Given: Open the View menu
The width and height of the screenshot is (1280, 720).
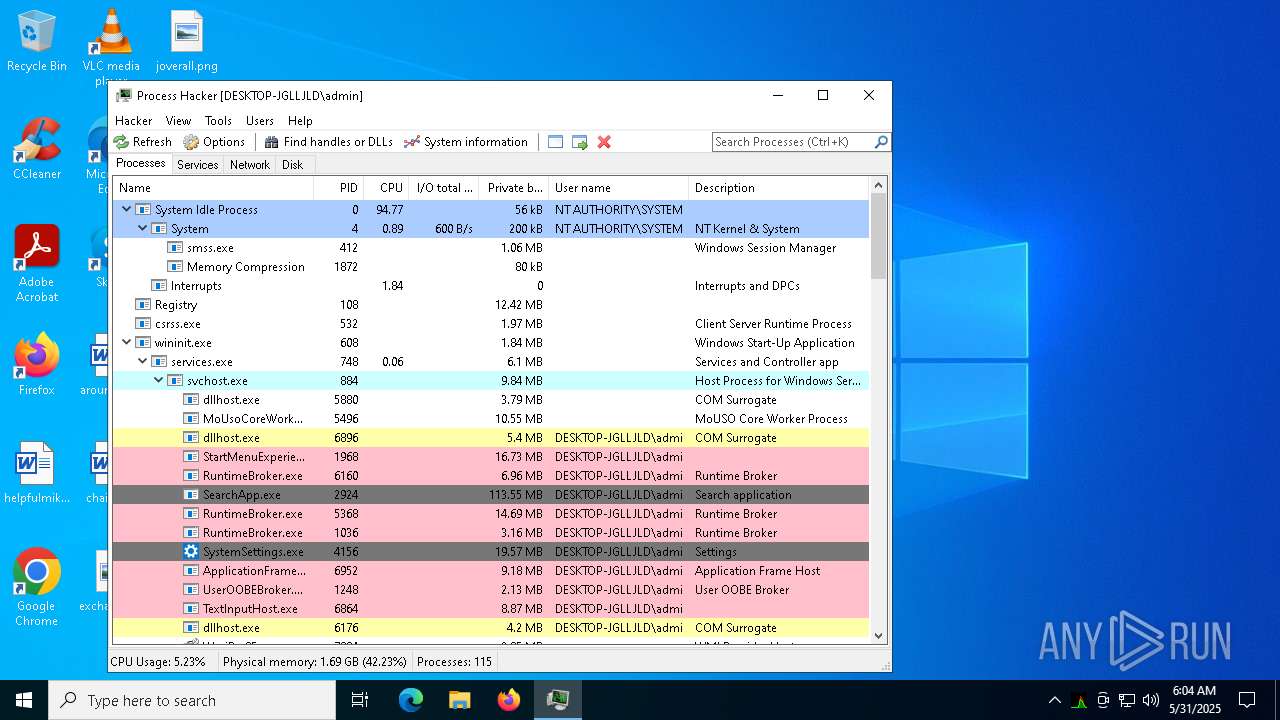Looking at the screenshot, I should 178,120.
